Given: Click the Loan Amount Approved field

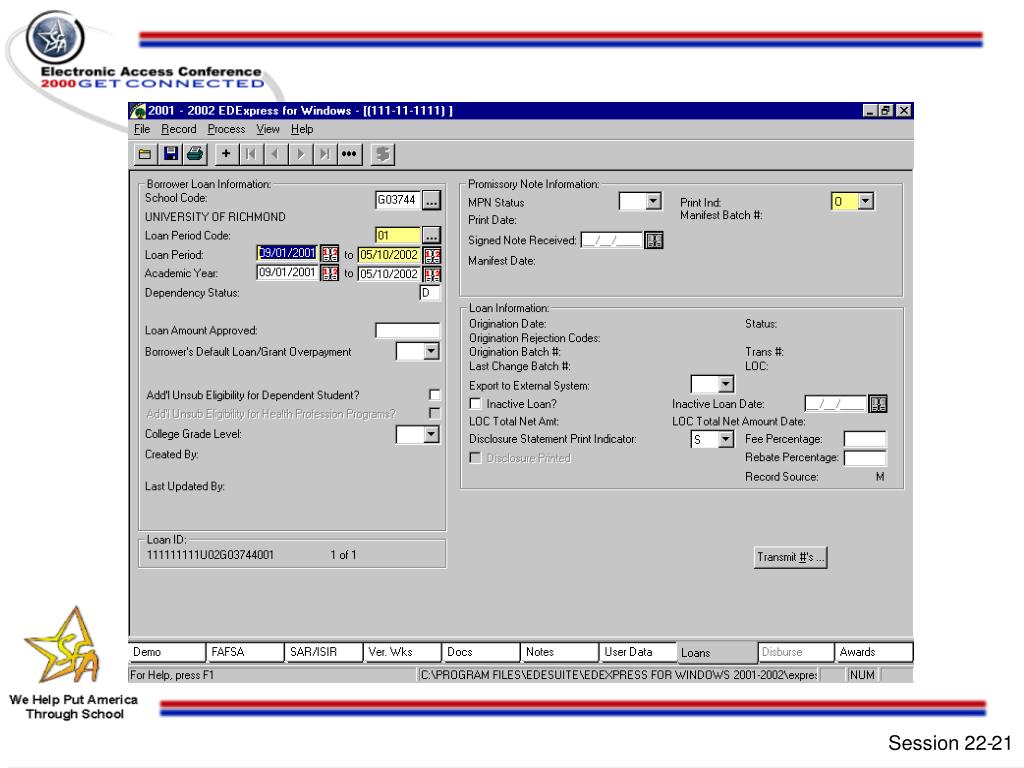Looking at the screenshot, I should click(407, 331).
